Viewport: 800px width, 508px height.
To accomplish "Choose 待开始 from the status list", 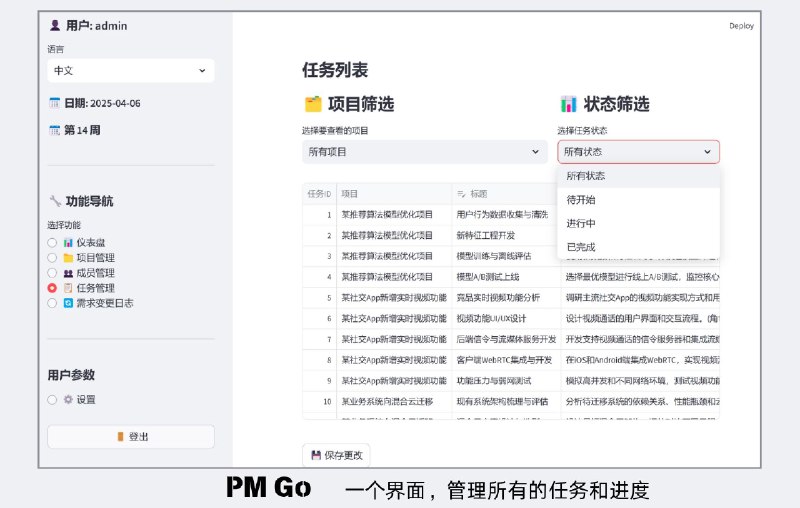I will (x=638, y=199).
